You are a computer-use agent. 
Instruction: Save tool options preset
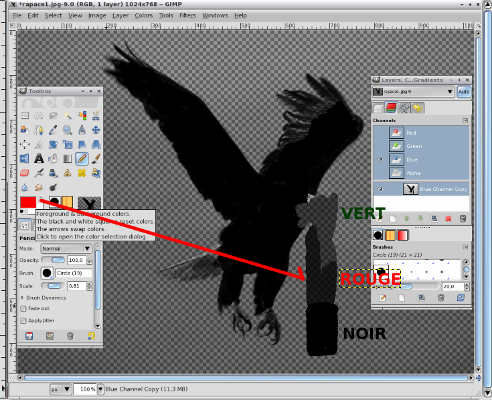point(29,336)
